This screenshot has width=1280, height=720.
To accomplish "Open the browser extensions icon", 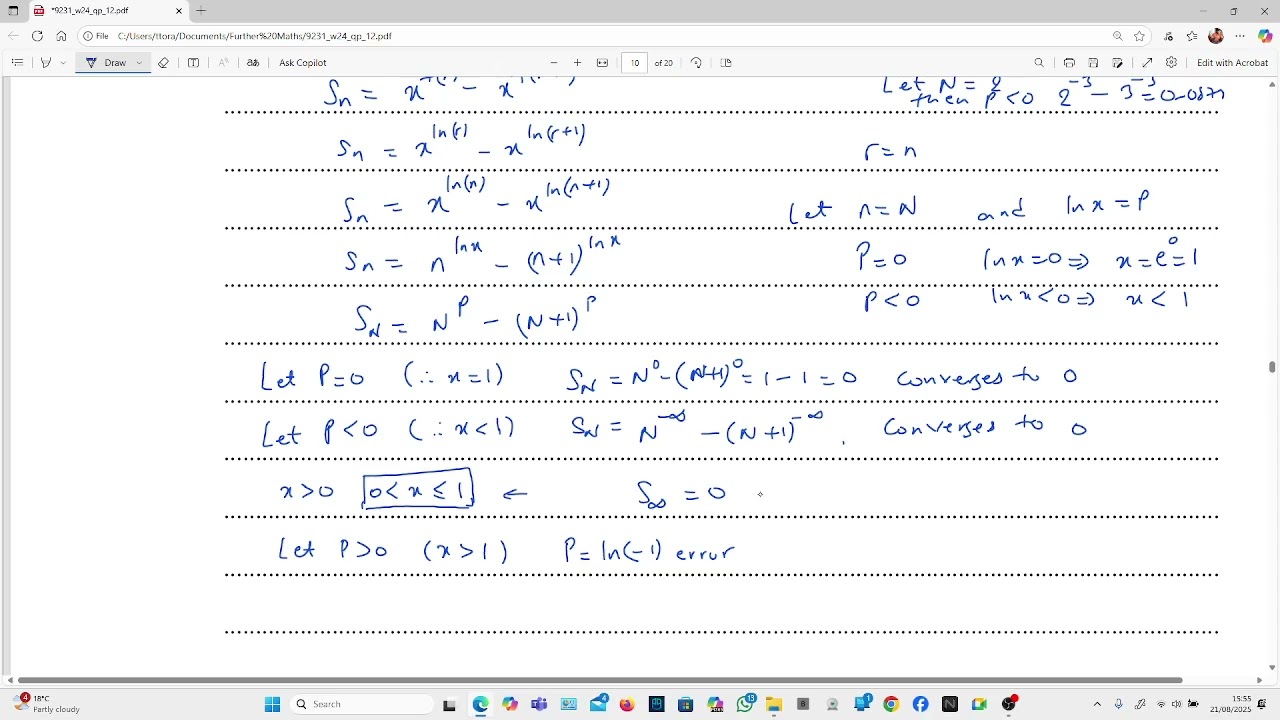I will point(1168,36).
